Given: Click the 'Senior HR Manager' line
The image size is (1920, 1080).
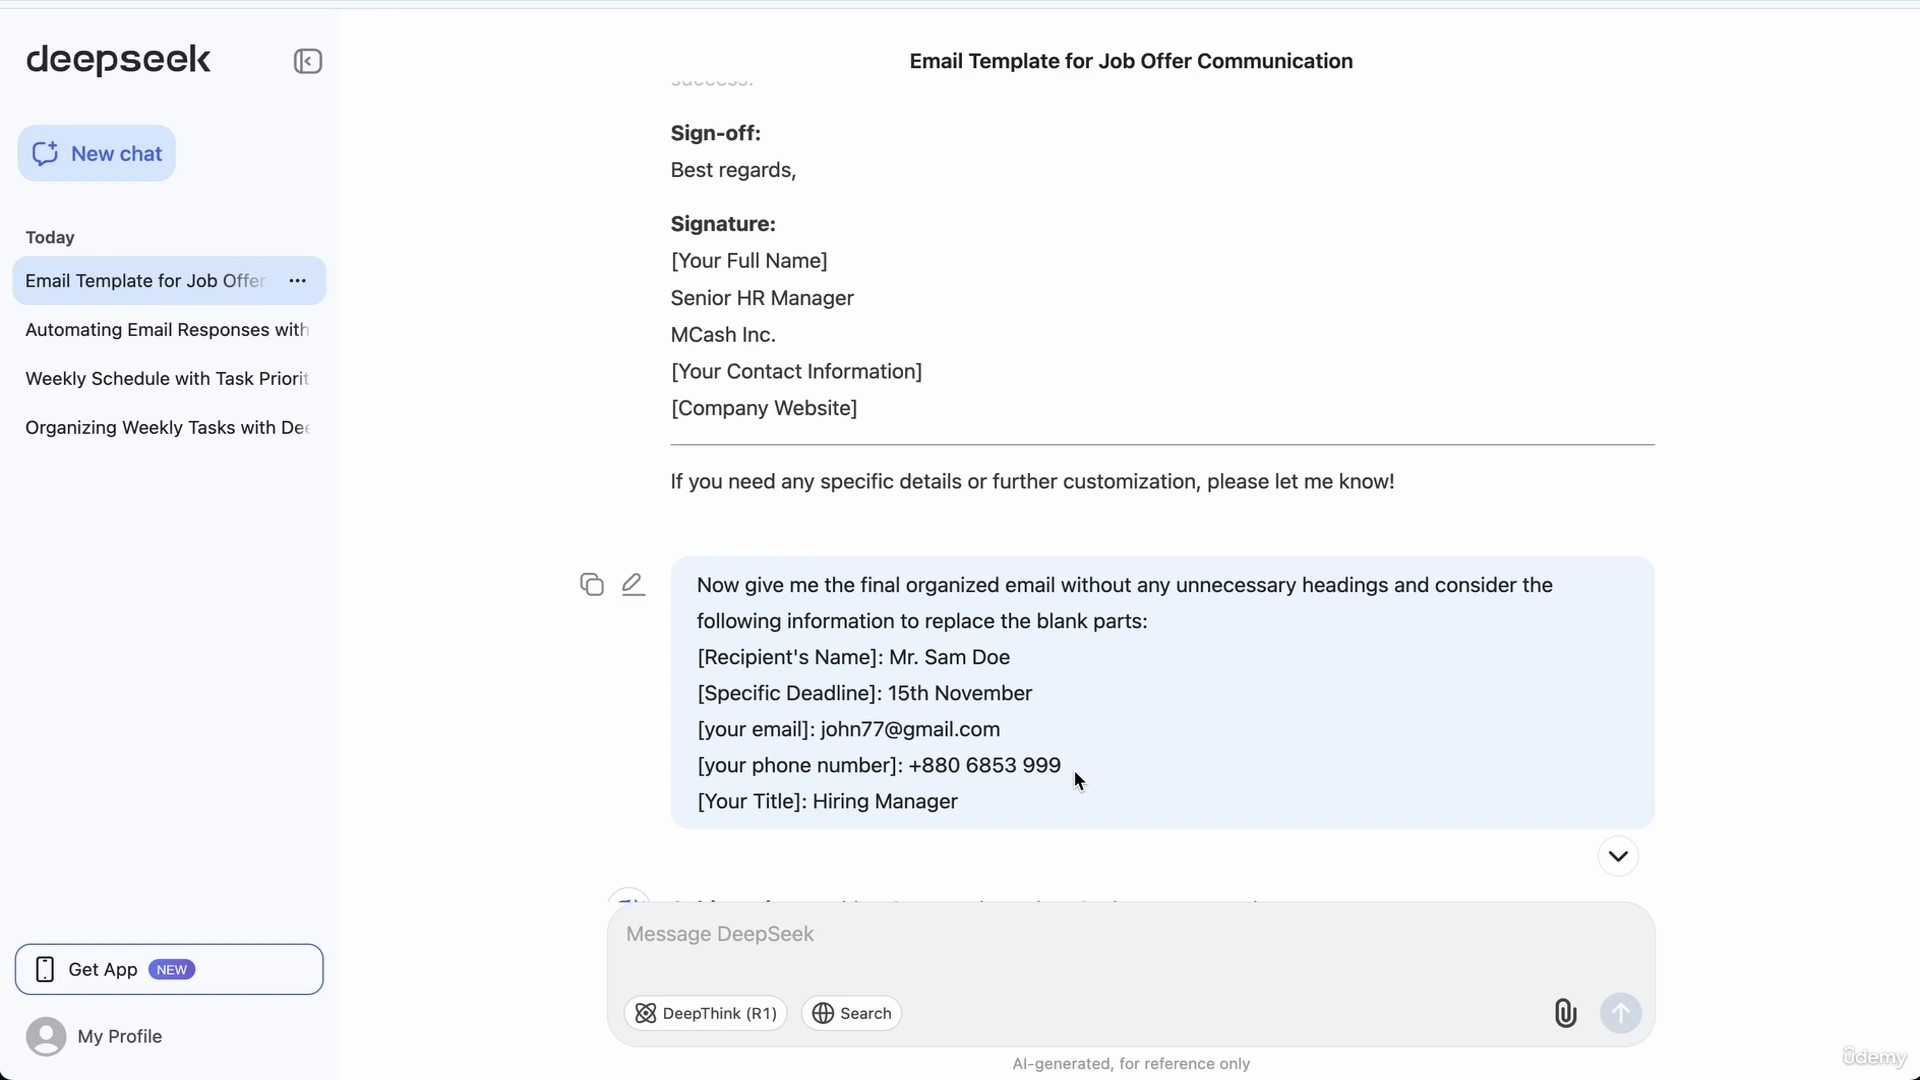Looking at the screenshot, I should [x=762, y=298].
